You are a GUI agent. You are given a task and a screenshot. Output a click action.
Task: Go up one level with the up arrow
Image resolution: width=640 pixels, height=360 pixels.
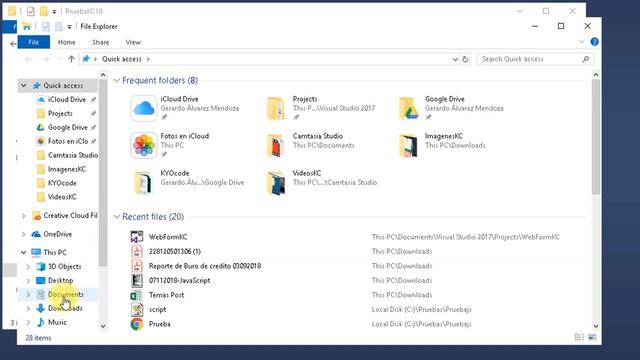tap(71, 59)
